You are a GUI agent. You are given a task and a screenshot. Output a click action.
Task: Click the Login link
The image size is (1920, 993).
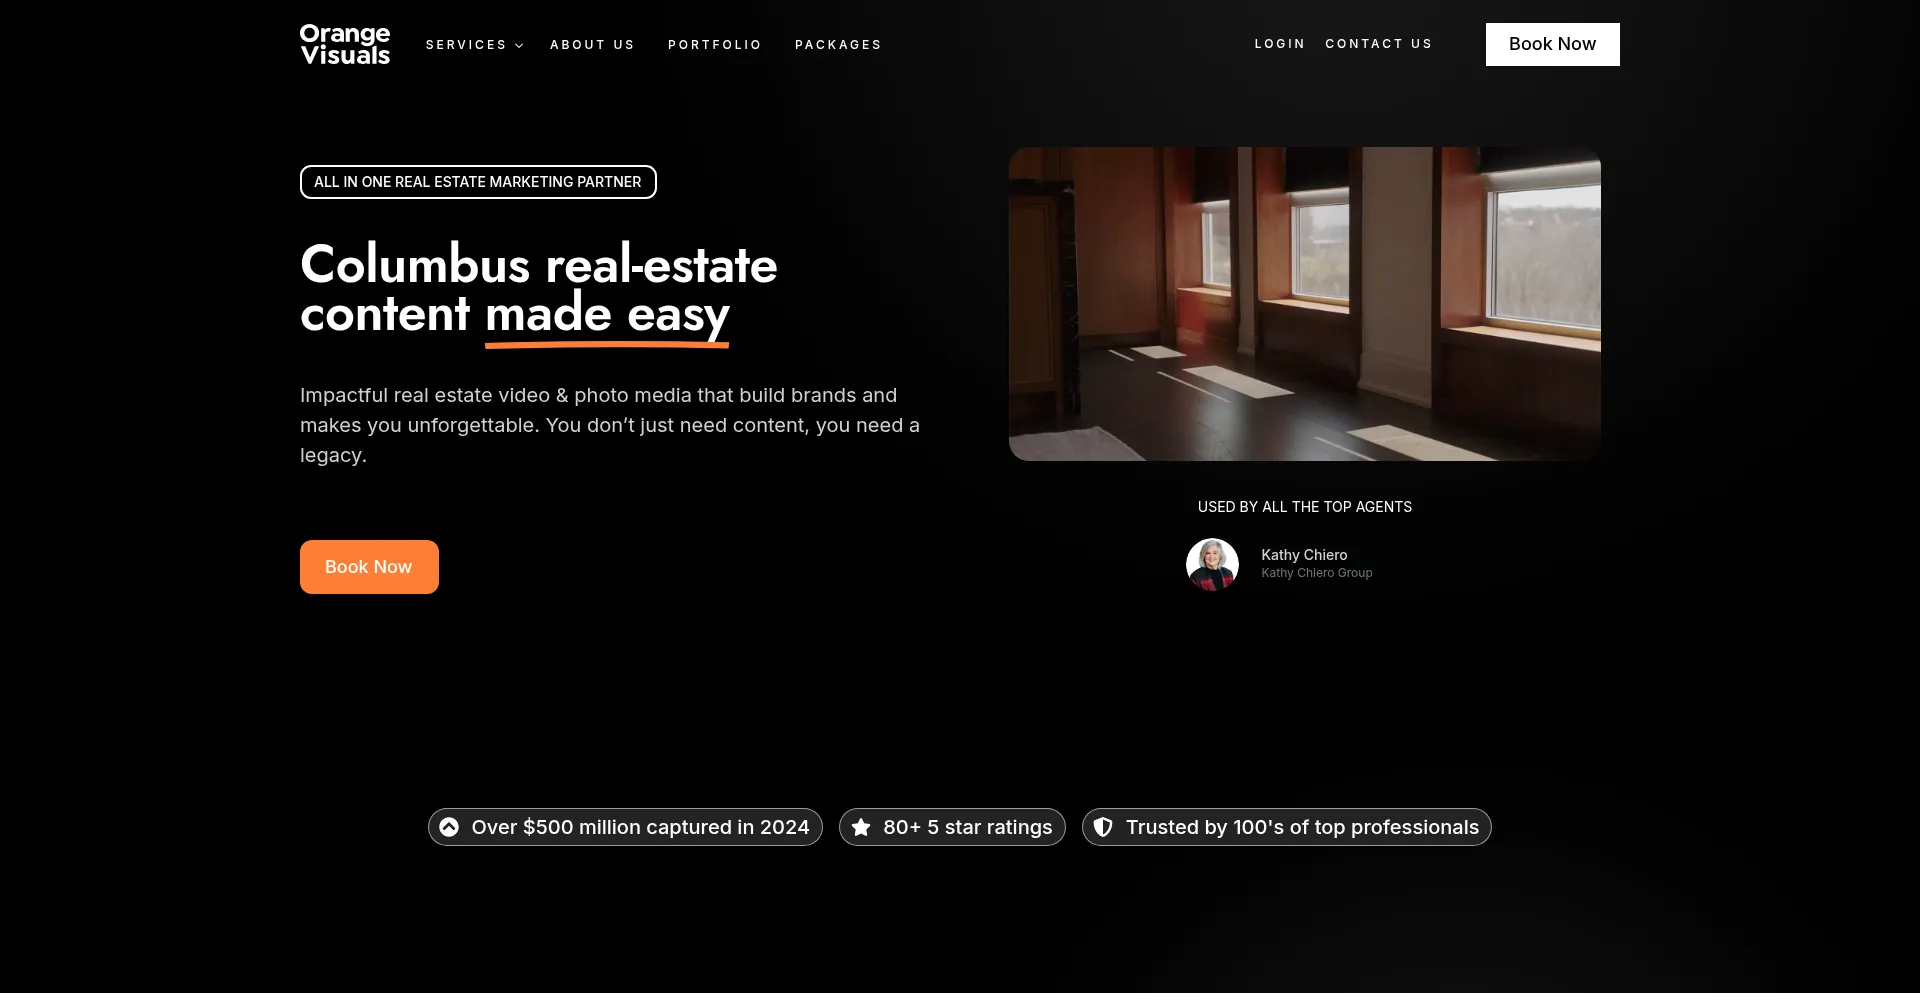1279,44
